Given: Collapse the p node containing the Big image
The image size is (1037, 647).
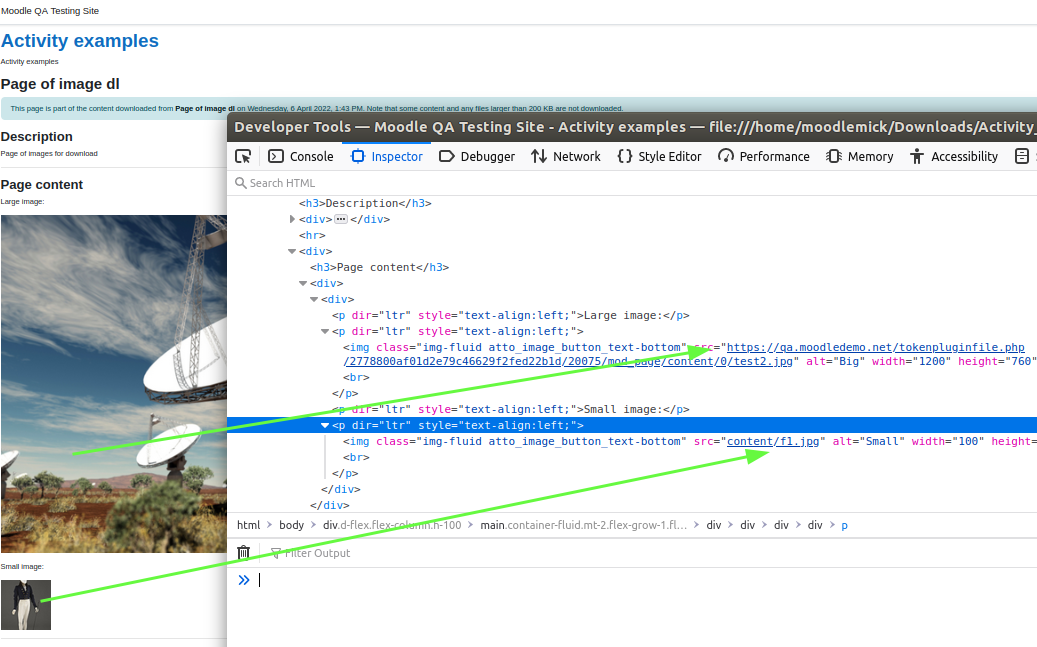Looking at the screenshot, I should [325, 331].
